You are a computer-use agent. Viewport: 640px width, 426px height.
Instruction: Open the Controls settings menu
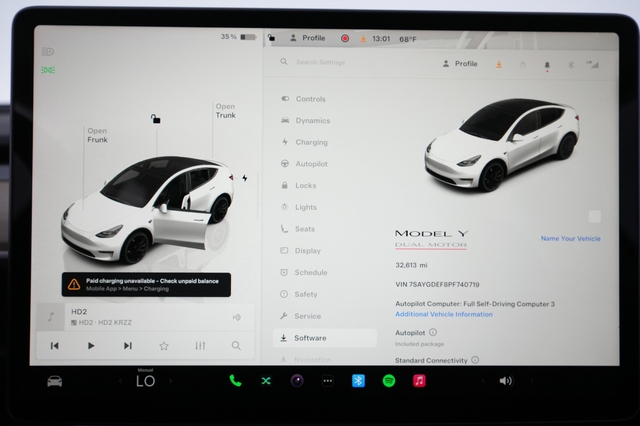click(303, 99)
